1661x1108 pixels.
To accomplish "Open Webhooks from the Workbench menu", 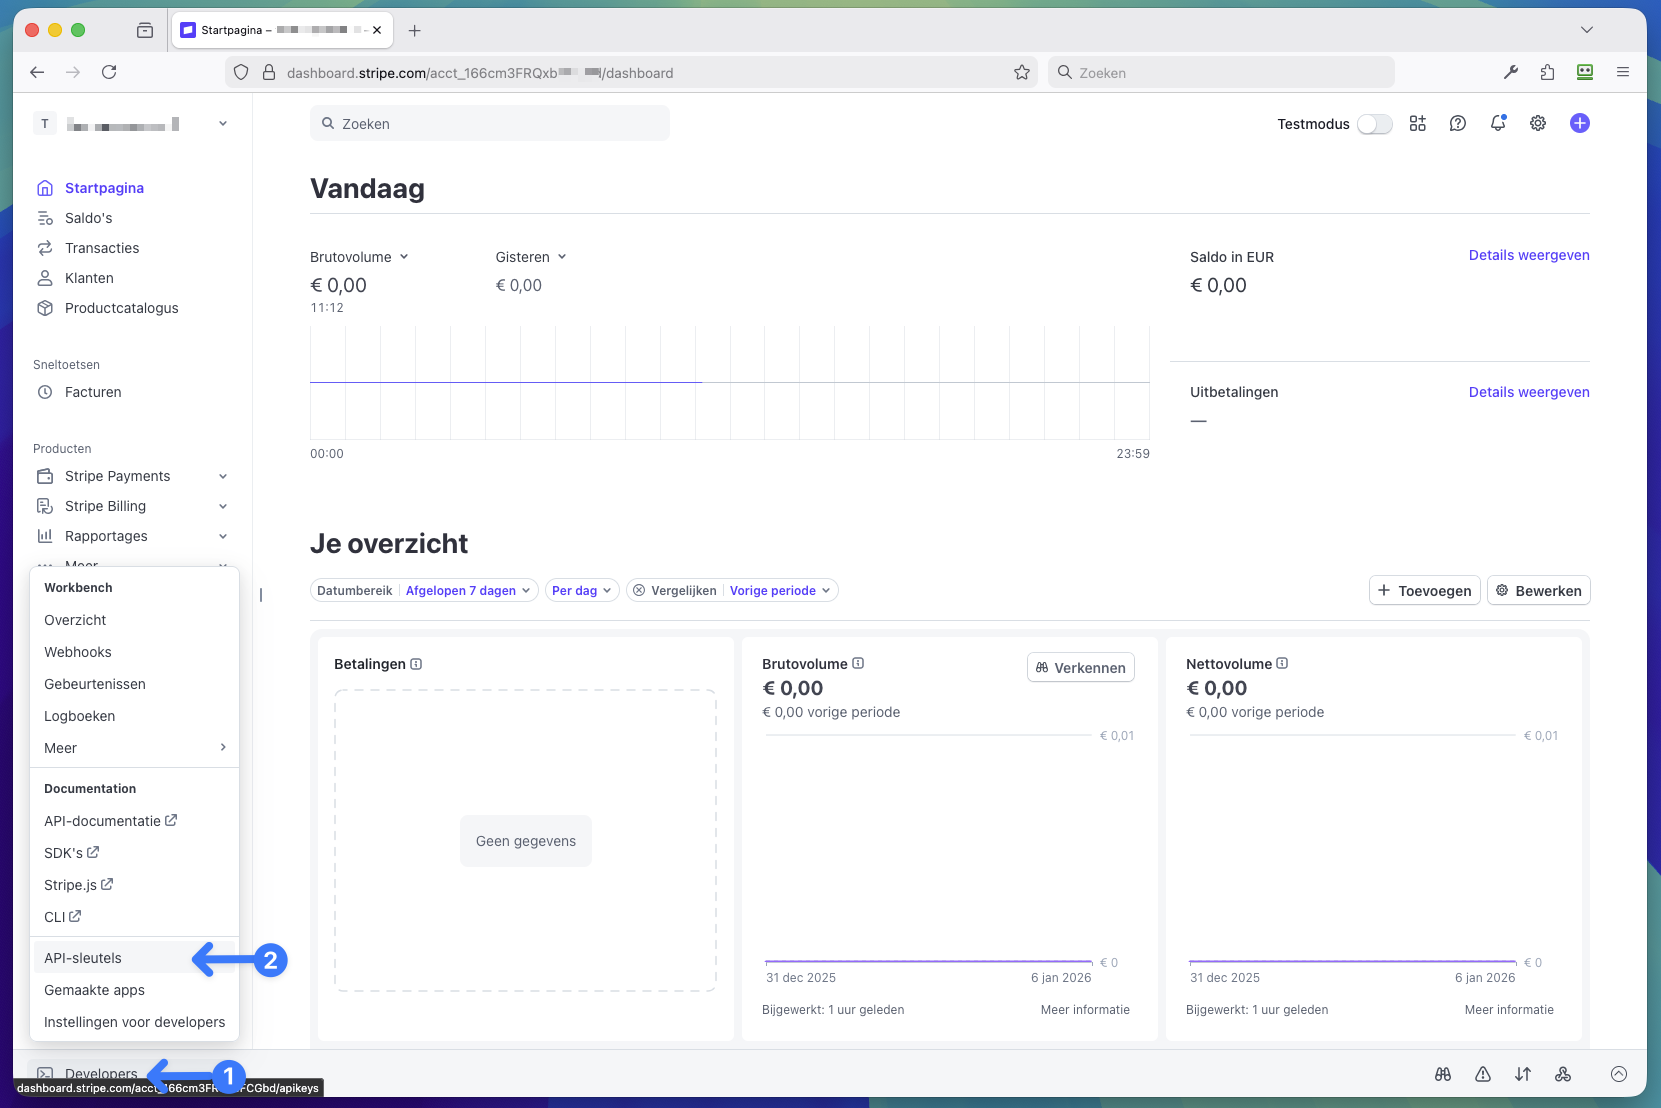I will point(77,651).
